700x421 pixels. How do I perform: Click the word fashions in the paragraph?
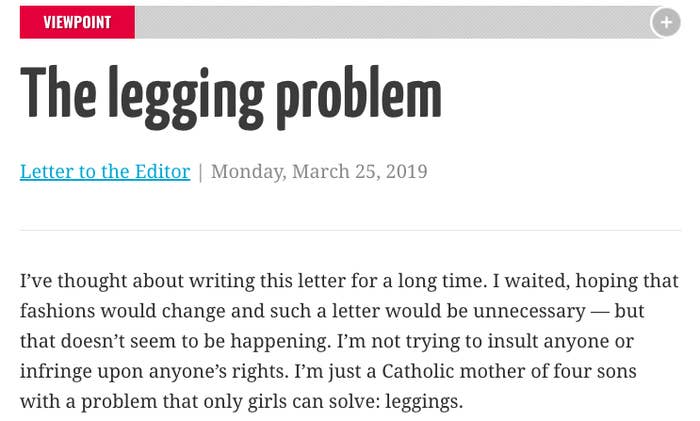pyautogui.click(x=58, y=311)
